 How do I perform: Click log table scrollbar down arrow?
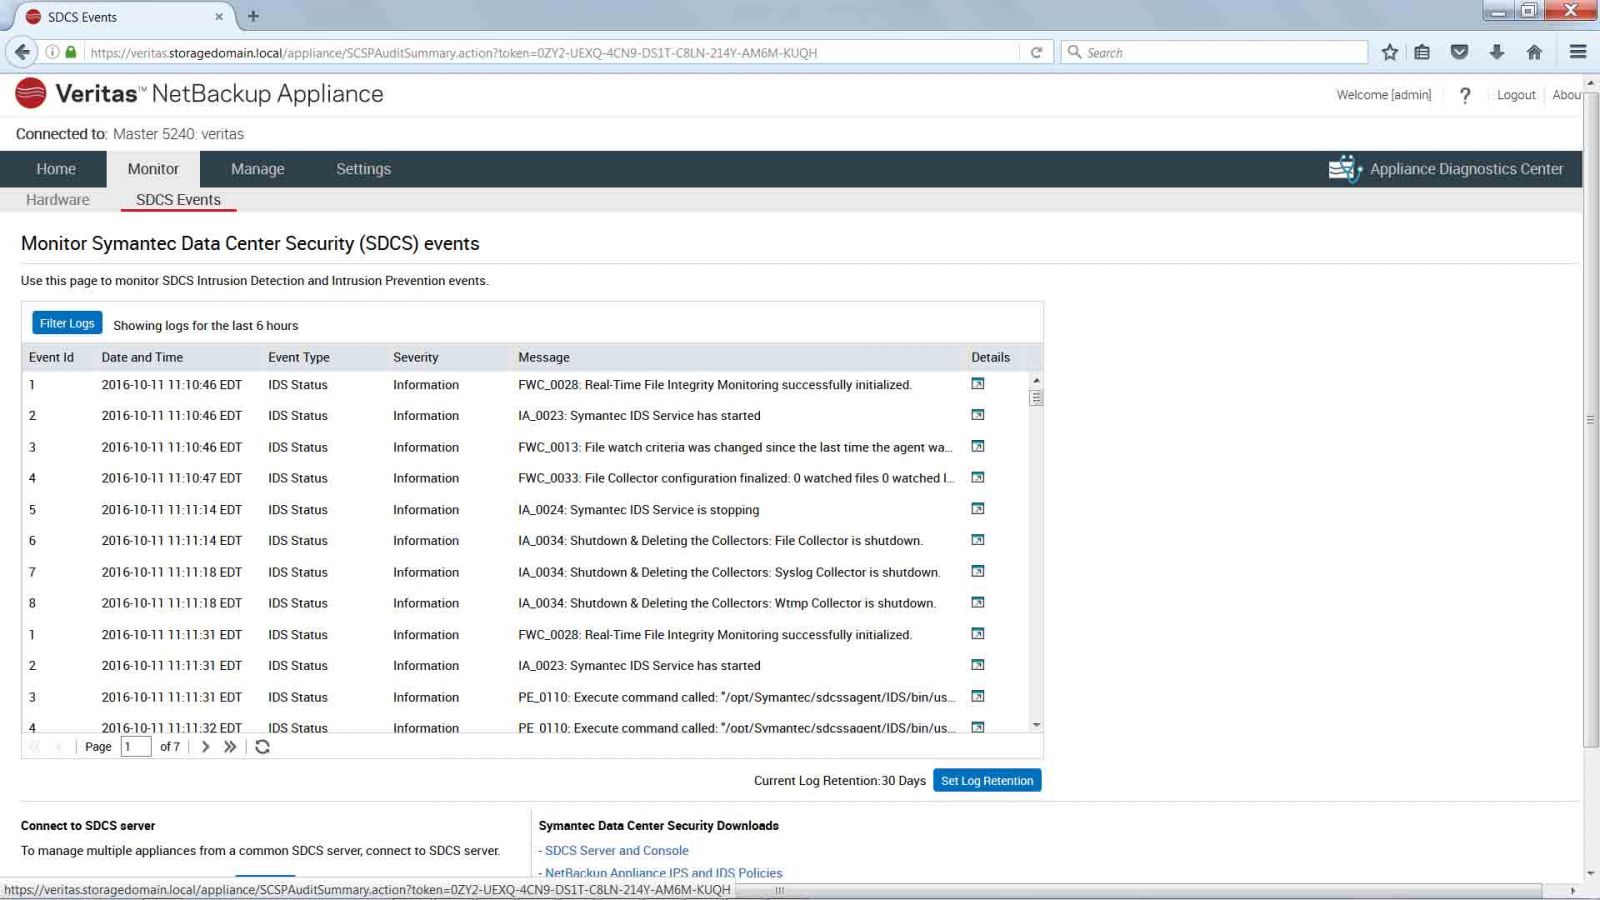point(1036,725)
